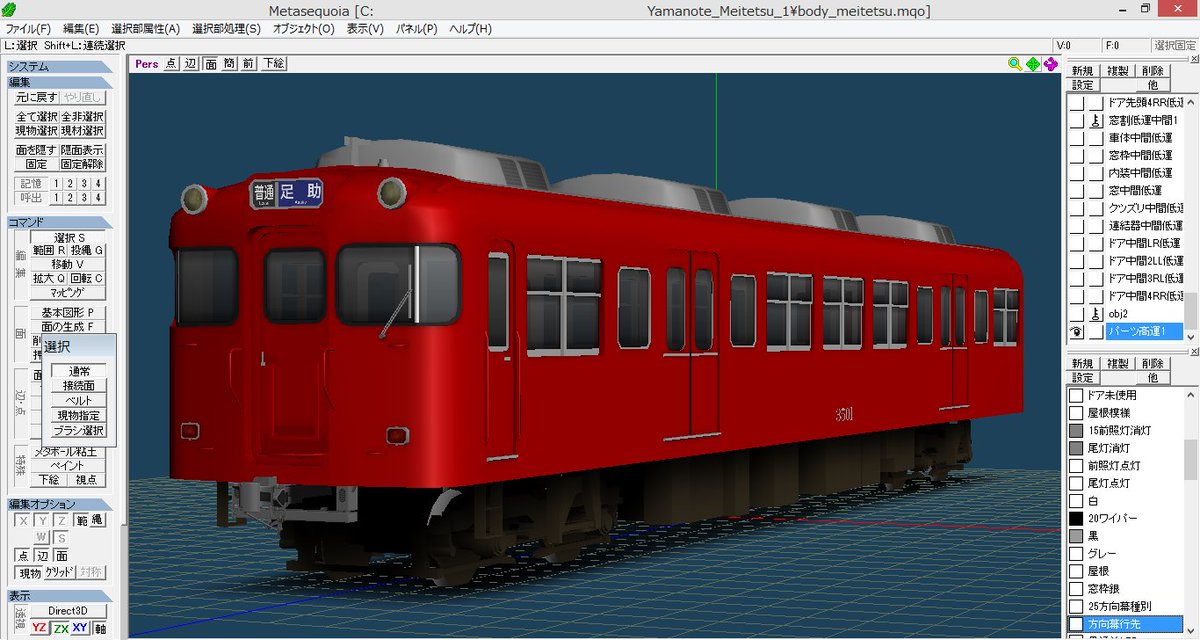Click the 簡 simple display button
The width and height of the screenshot is (1200, 640).
pos(230,64)
